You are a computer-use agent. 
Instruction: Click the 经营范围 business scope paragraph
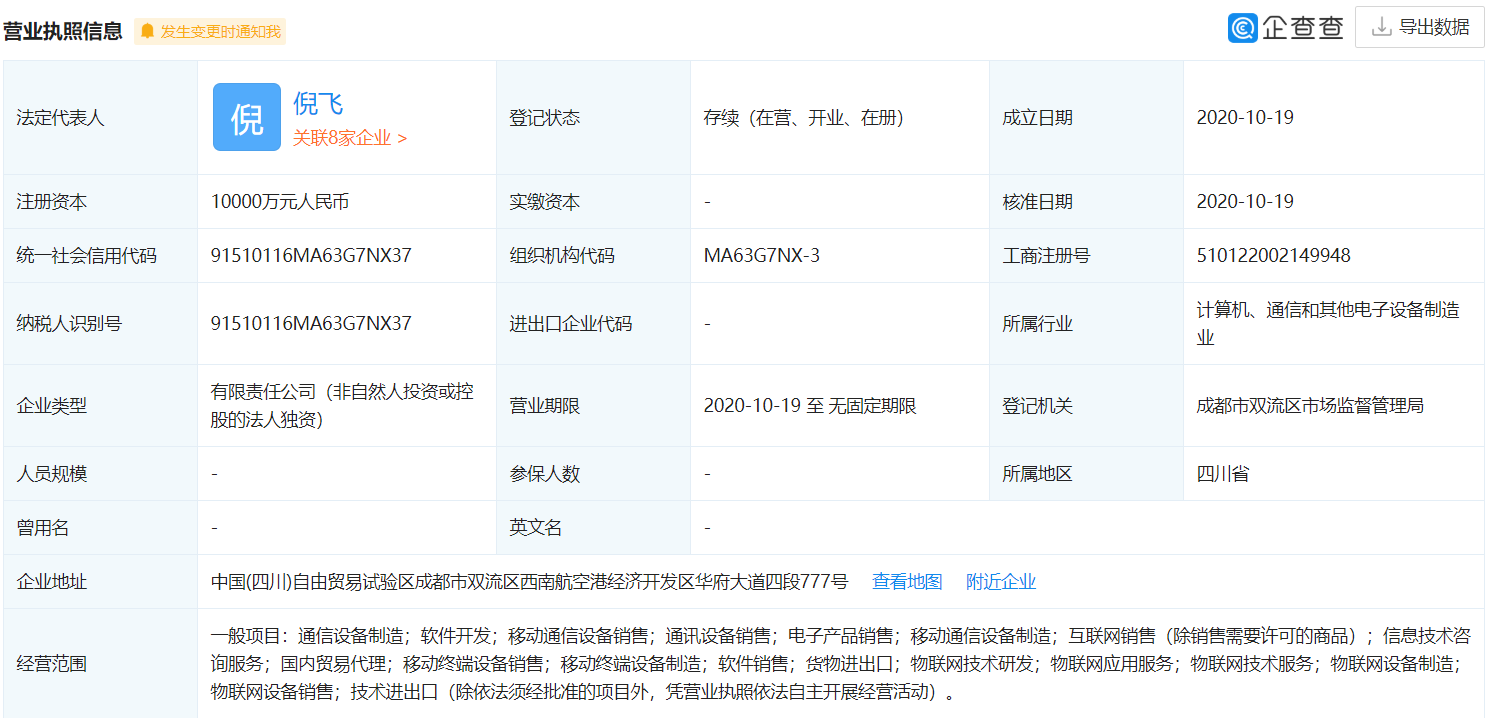coord(840,664)
